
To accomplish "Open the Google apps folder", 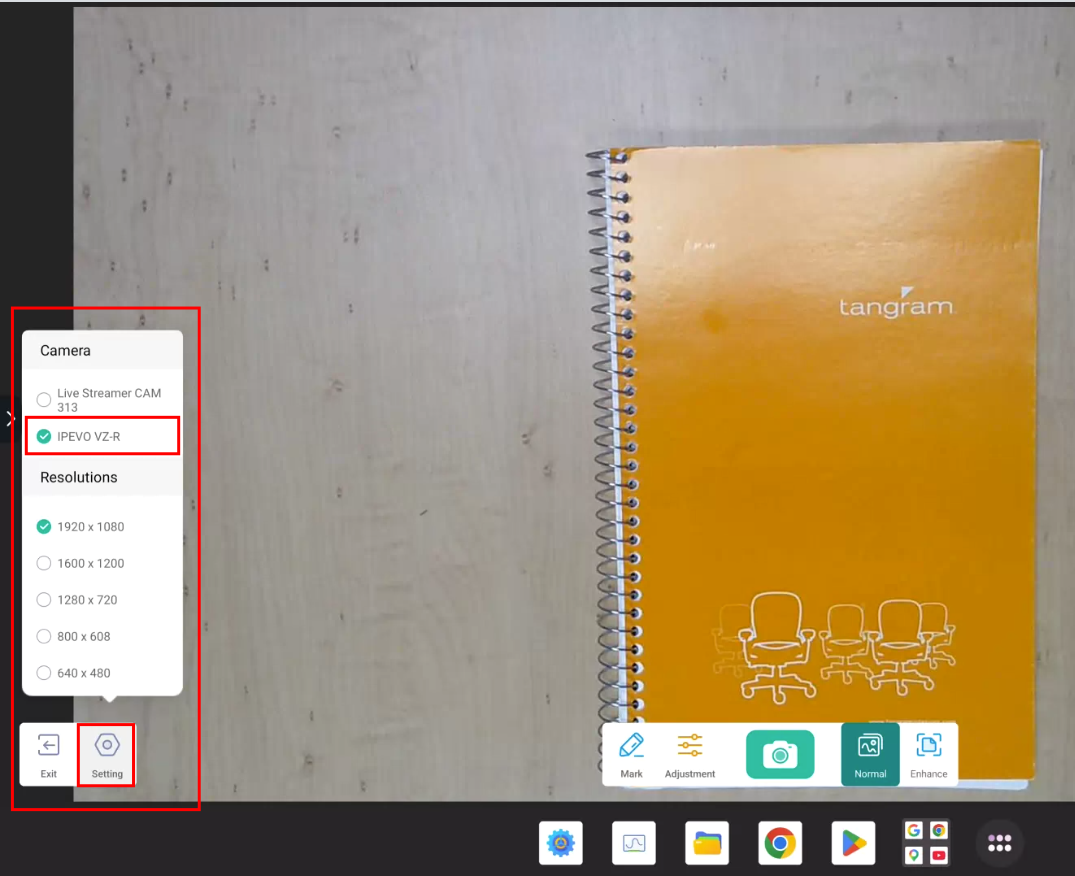I will coord(926,842).
